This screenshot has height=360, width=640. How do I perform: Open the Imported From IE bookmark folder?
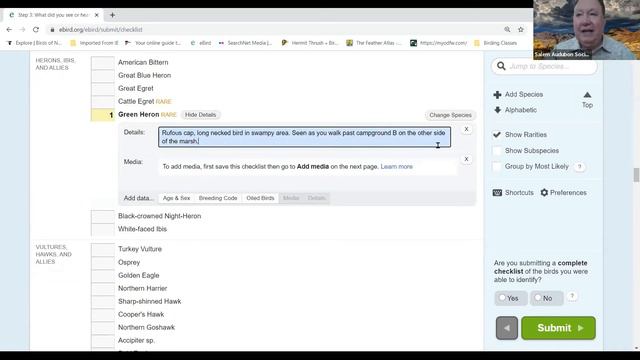click(x=94, y=43)
